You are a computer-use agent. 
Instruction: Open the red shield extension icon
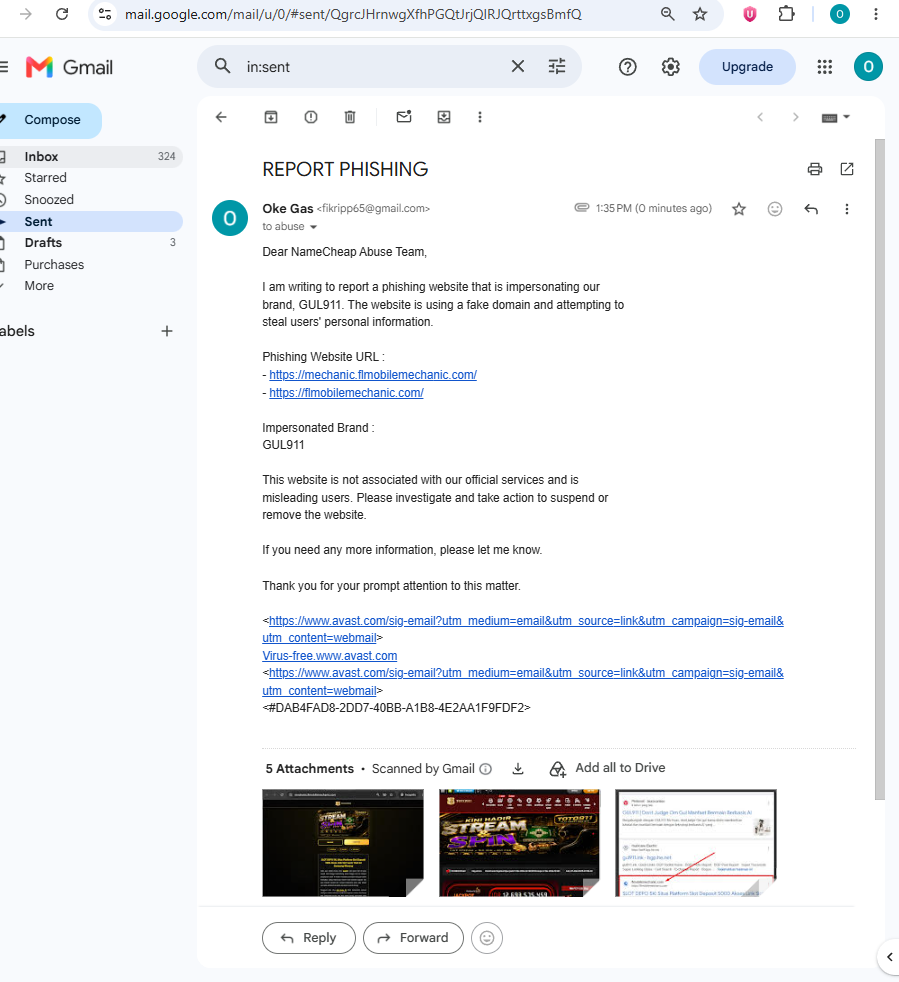click(750, 14)
